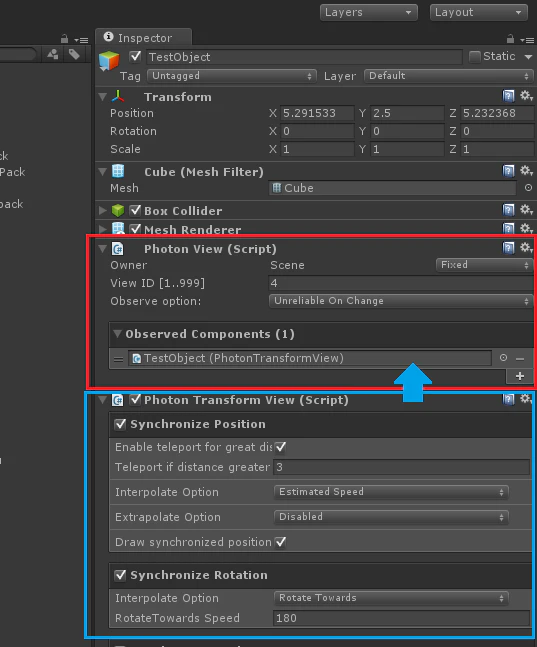Image resolution: width=537 pixels, height=647 pixels.
Task: Open Photon Transform View gear menu
Action: (x=526, y=399)
